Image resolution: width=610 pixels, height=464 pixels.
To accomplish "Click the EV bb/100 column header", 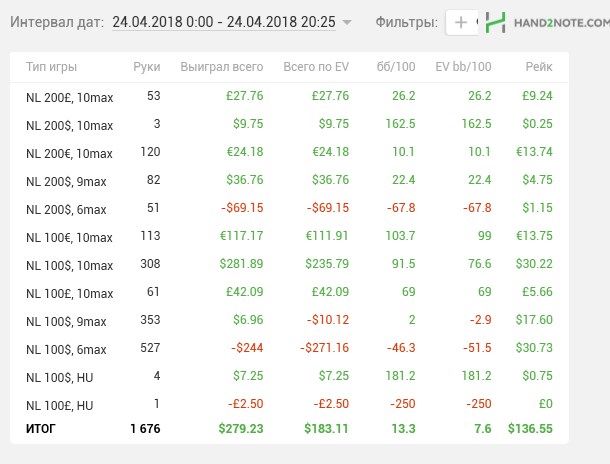I will coord(463,67).
